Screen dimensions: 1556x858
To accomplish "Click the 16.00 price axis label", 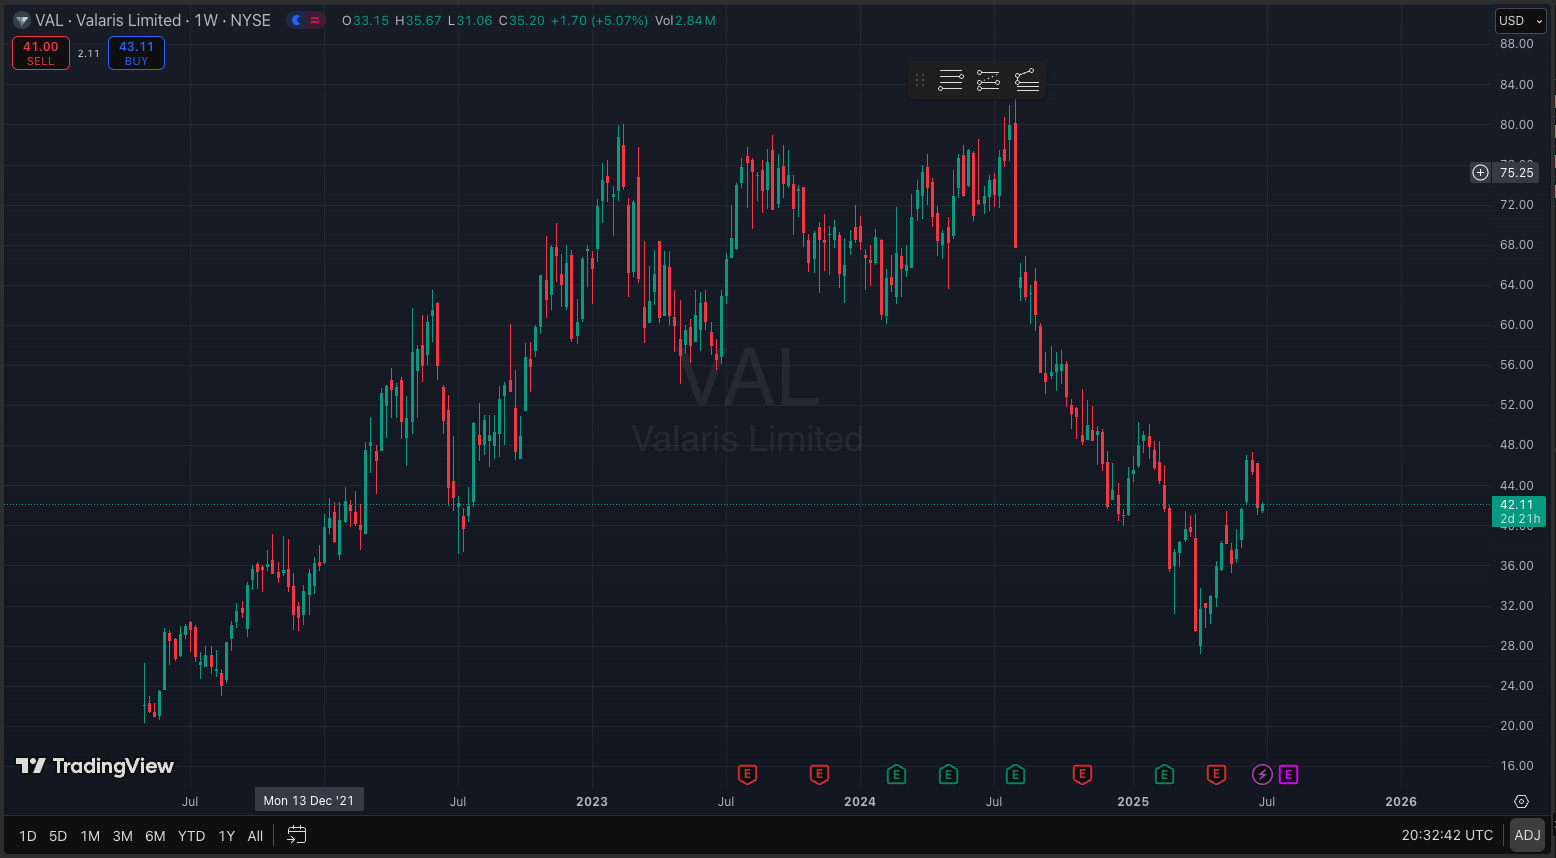I will 1516,766.
